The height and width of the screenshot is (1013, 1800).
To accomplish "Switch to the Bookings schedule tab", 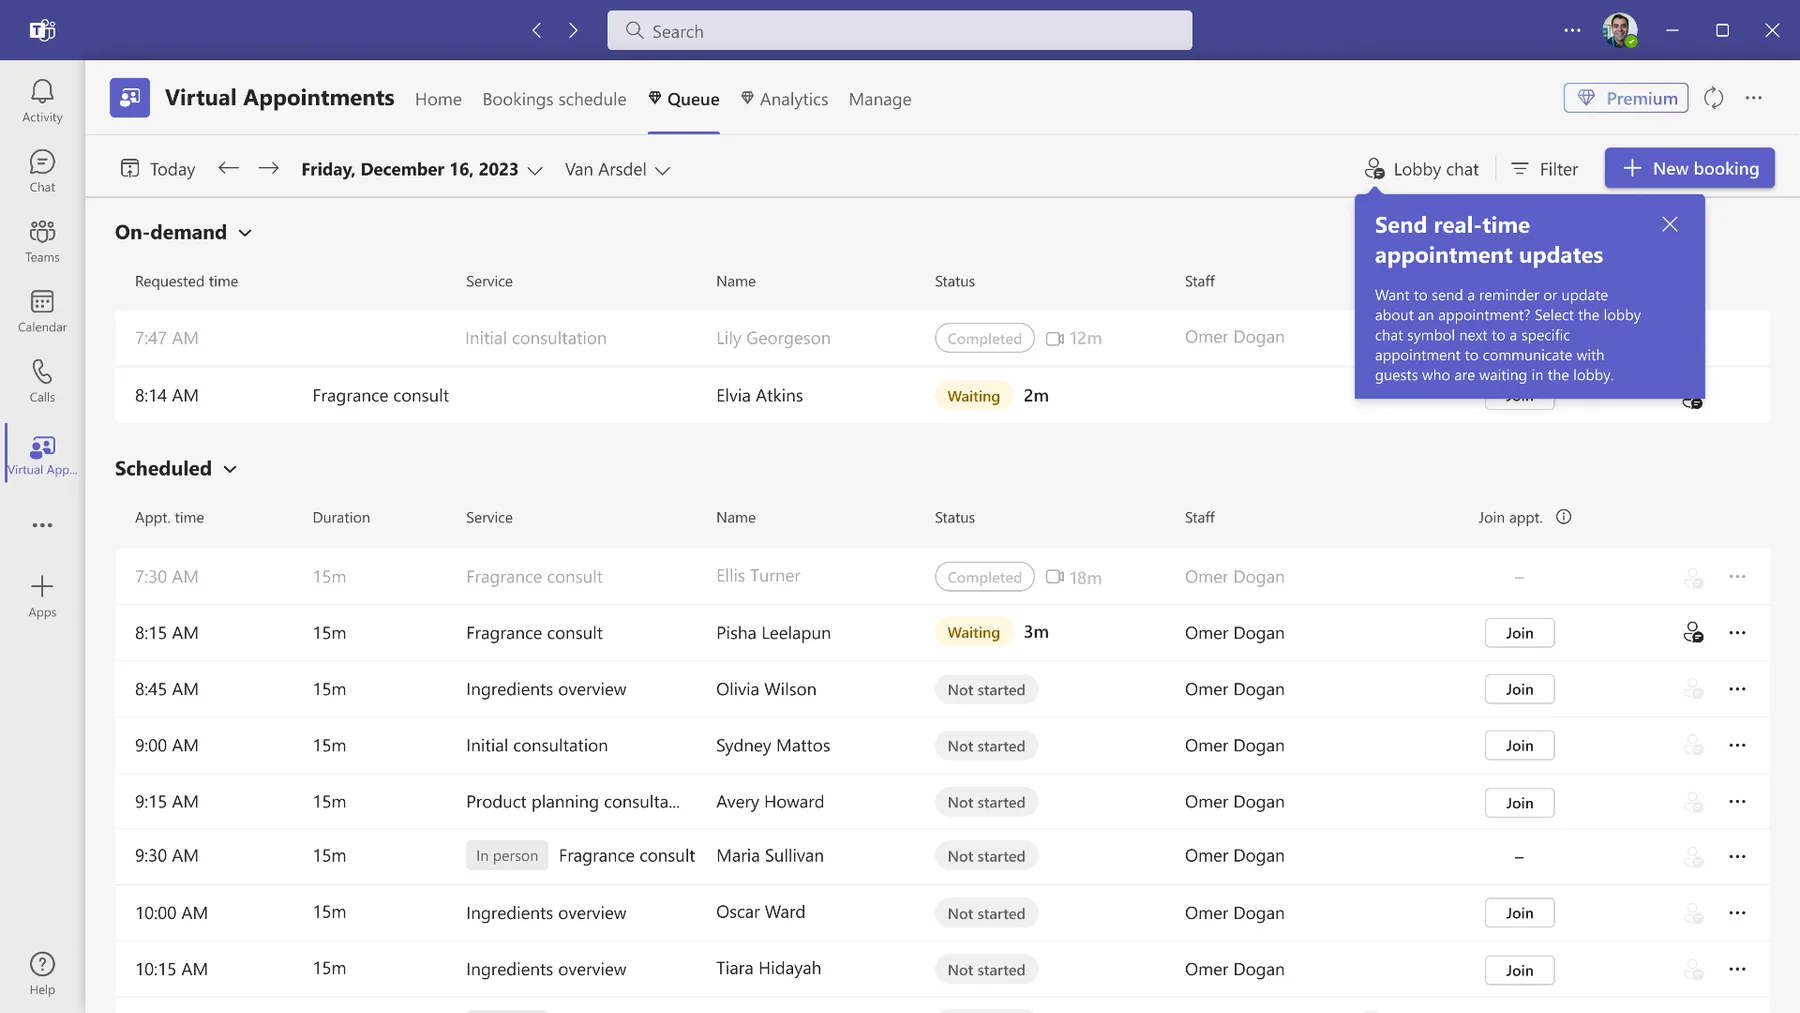I will [x=554, y=99].
